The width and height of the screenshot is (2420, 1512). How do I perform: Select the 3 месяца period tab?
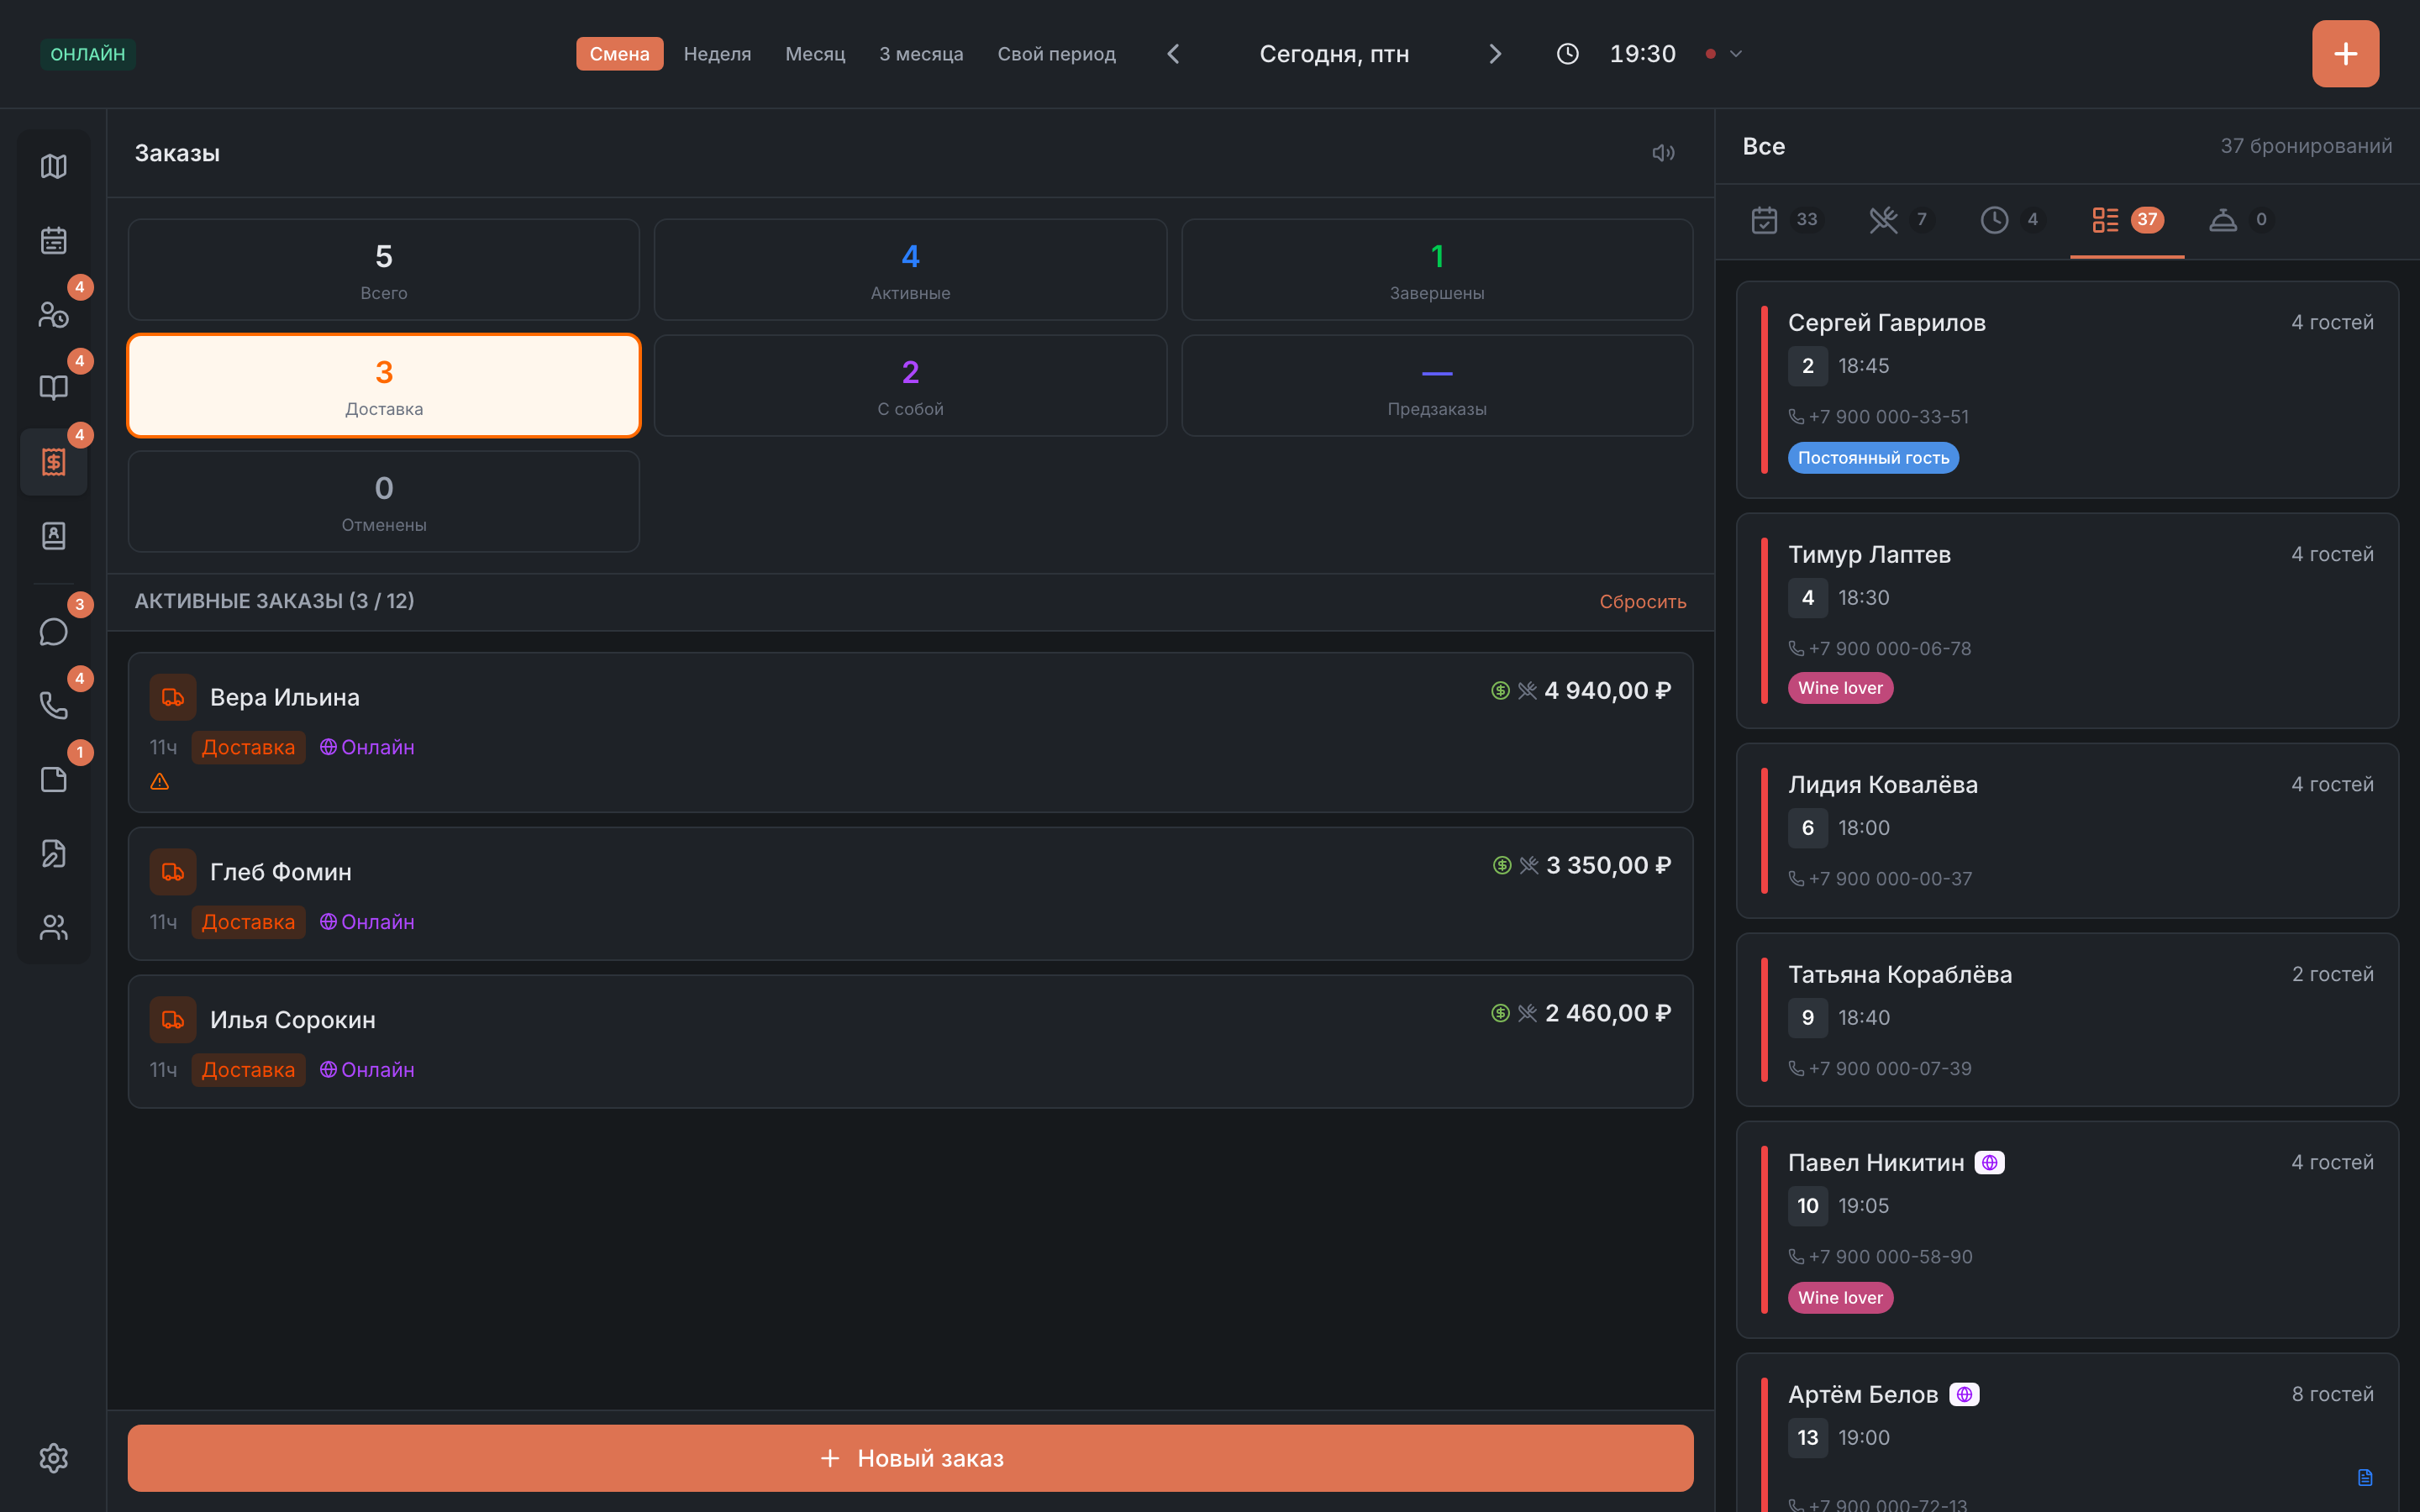tap(921, 54)
